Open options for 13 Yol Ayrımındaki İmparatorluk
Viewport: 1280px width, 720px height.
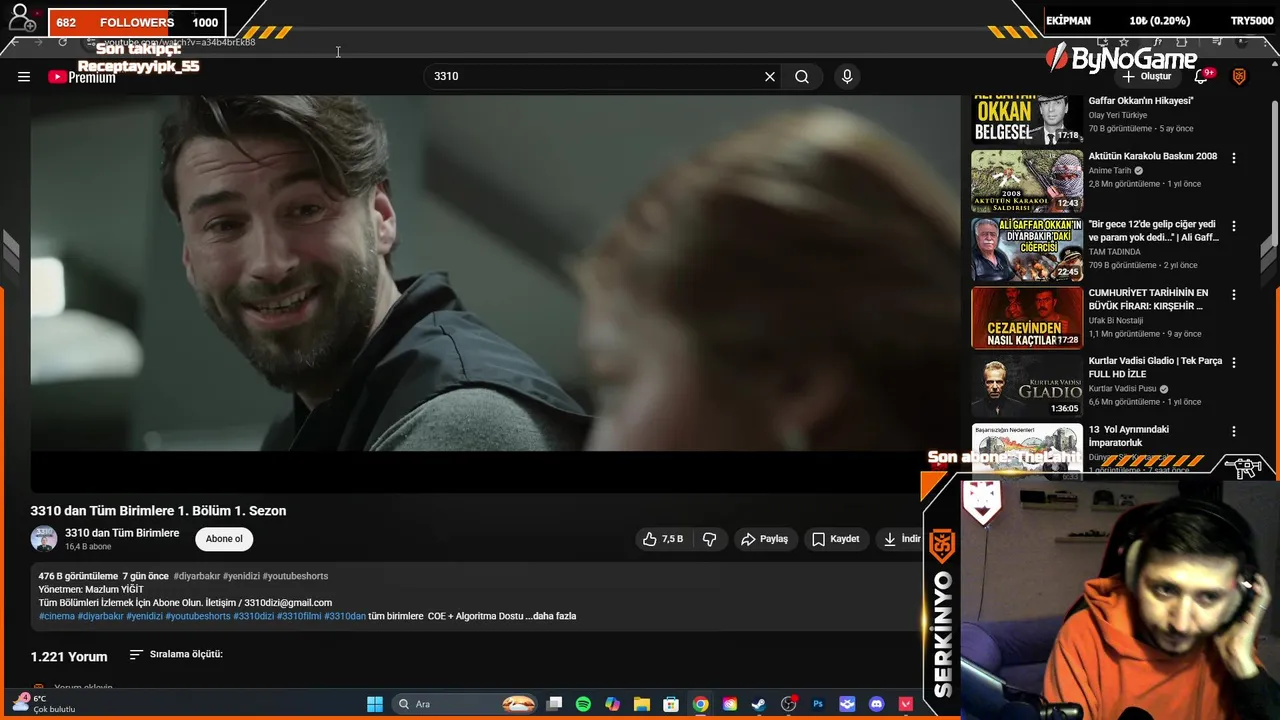click(1234, 431)
